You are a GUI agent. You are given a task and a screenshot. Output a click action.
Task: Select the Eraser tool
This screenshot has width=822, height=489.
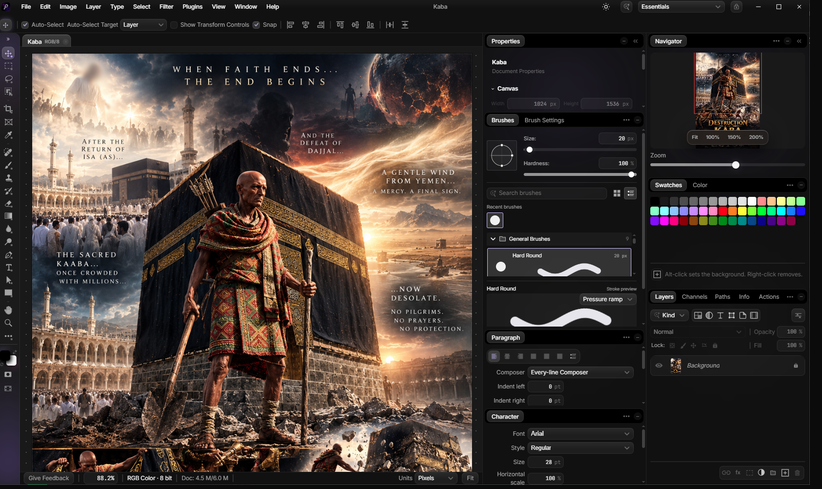tap(8, 203)
